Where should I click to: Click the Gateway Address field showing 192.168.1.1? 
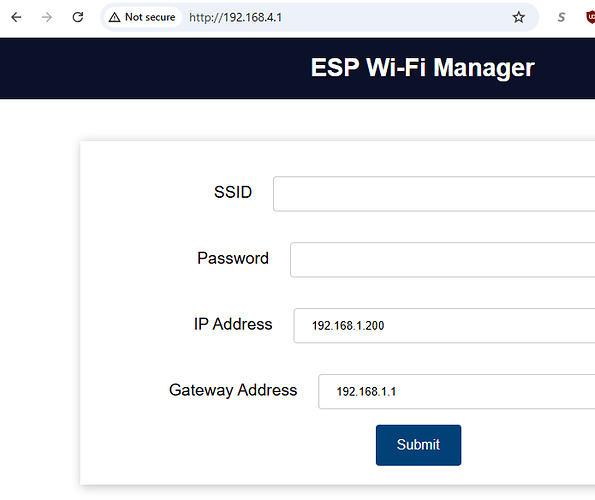tap(456, 392)
